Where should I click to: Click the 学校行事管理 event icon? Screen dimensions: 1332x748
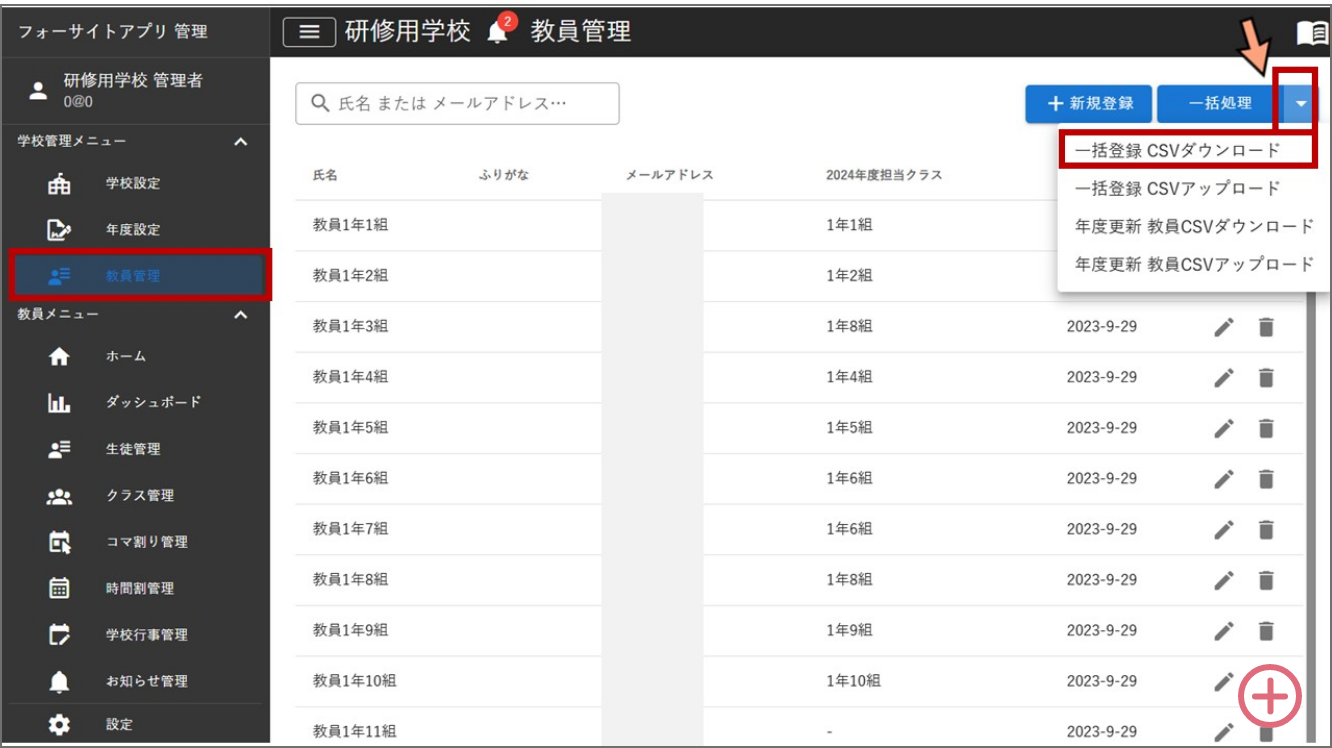(x=60, y=635)
